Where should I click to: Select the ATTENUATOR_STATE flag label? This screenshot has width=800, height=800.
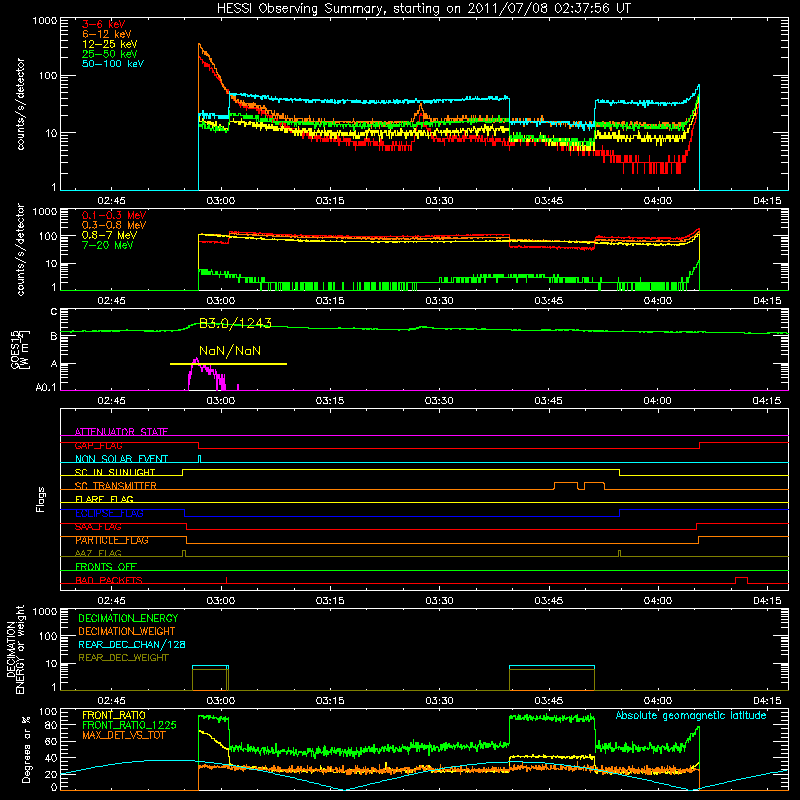pyautogui.click(x=121, y=432)
